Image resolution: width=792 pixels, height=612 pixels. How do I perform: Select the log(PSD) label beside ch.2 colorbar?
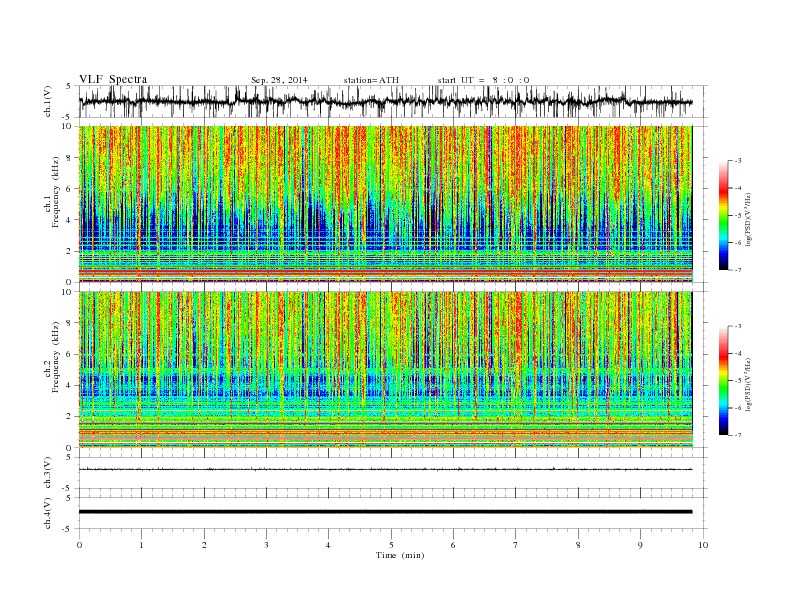(x=749, y=384)
